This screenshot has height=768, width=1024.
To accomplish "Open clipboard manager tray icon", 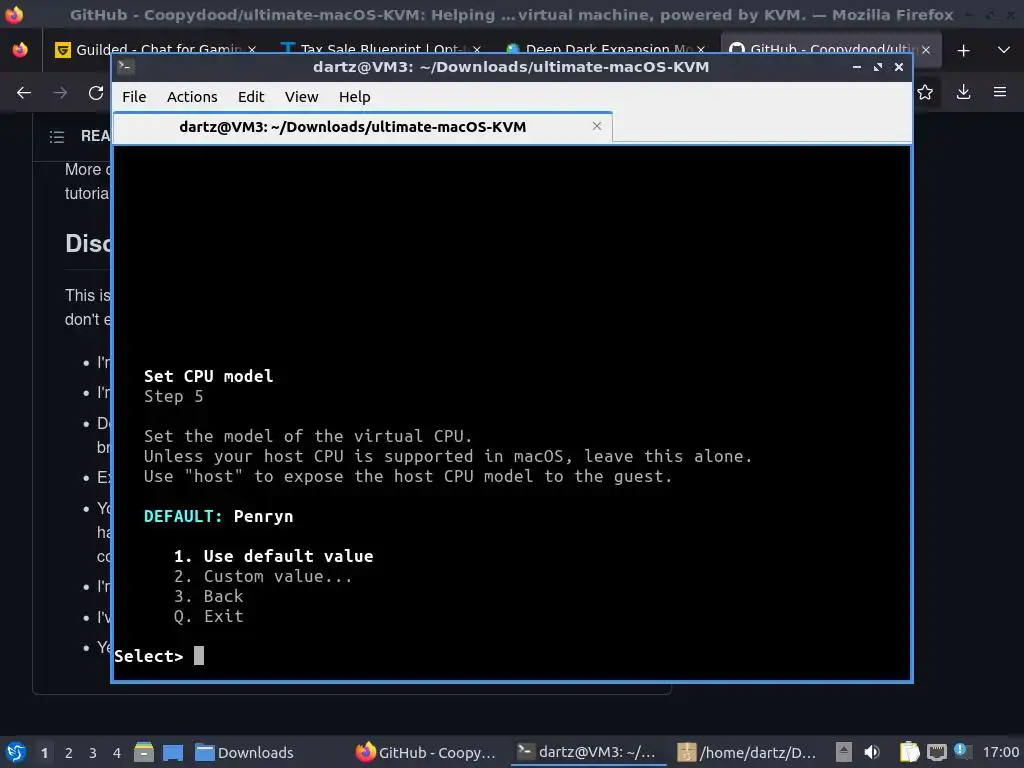I will coord(909,752).
